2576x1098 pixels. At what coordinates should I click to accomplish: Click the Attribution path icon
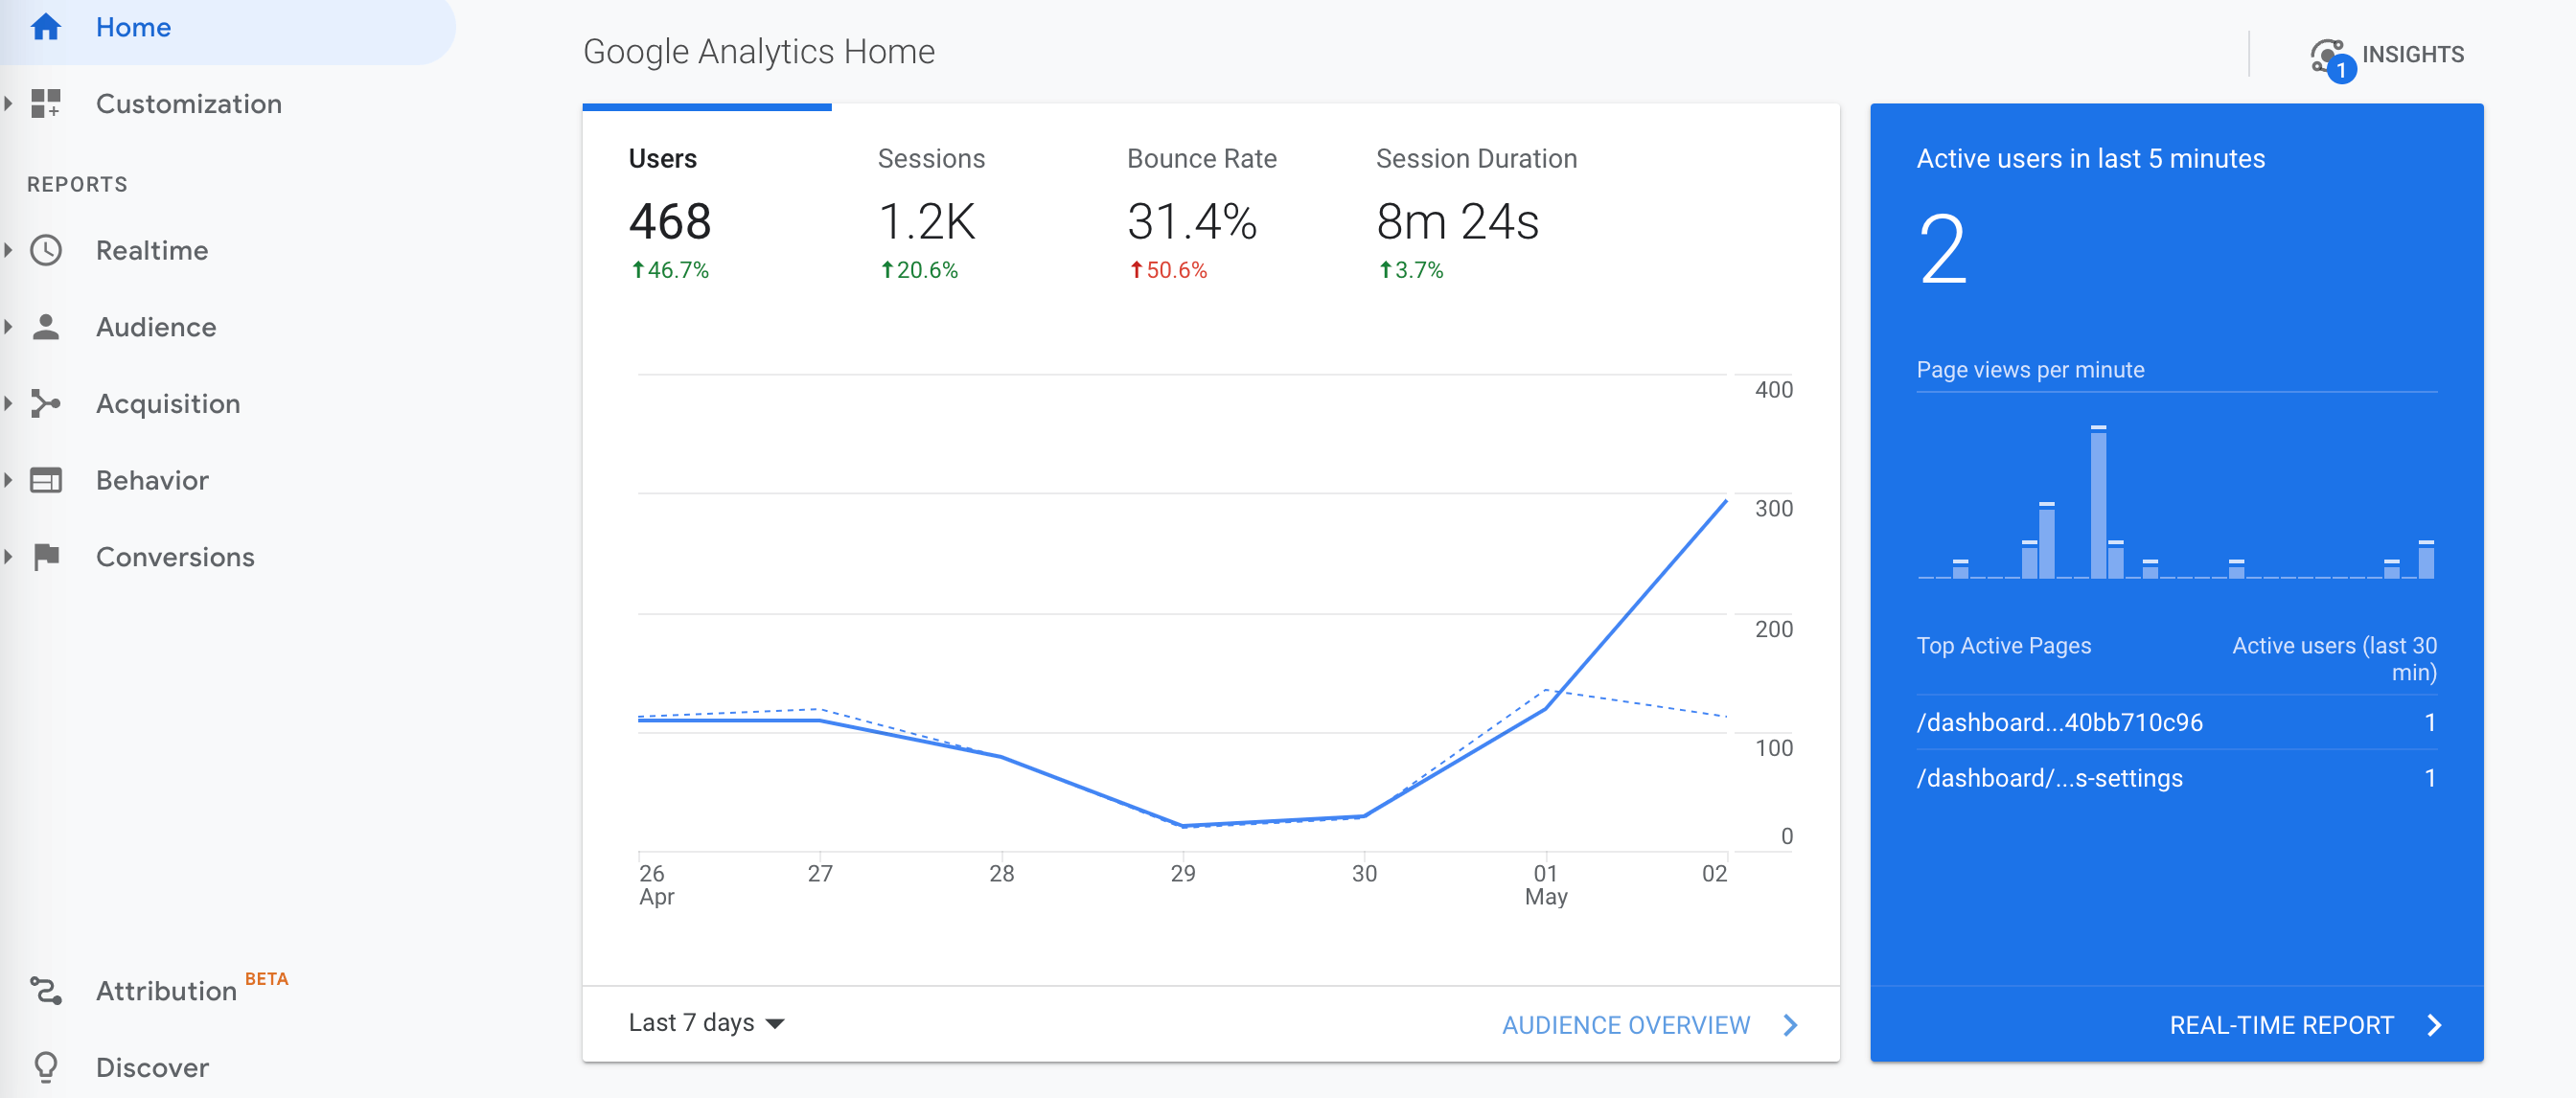pyautogui.click(x=46, y=990)
